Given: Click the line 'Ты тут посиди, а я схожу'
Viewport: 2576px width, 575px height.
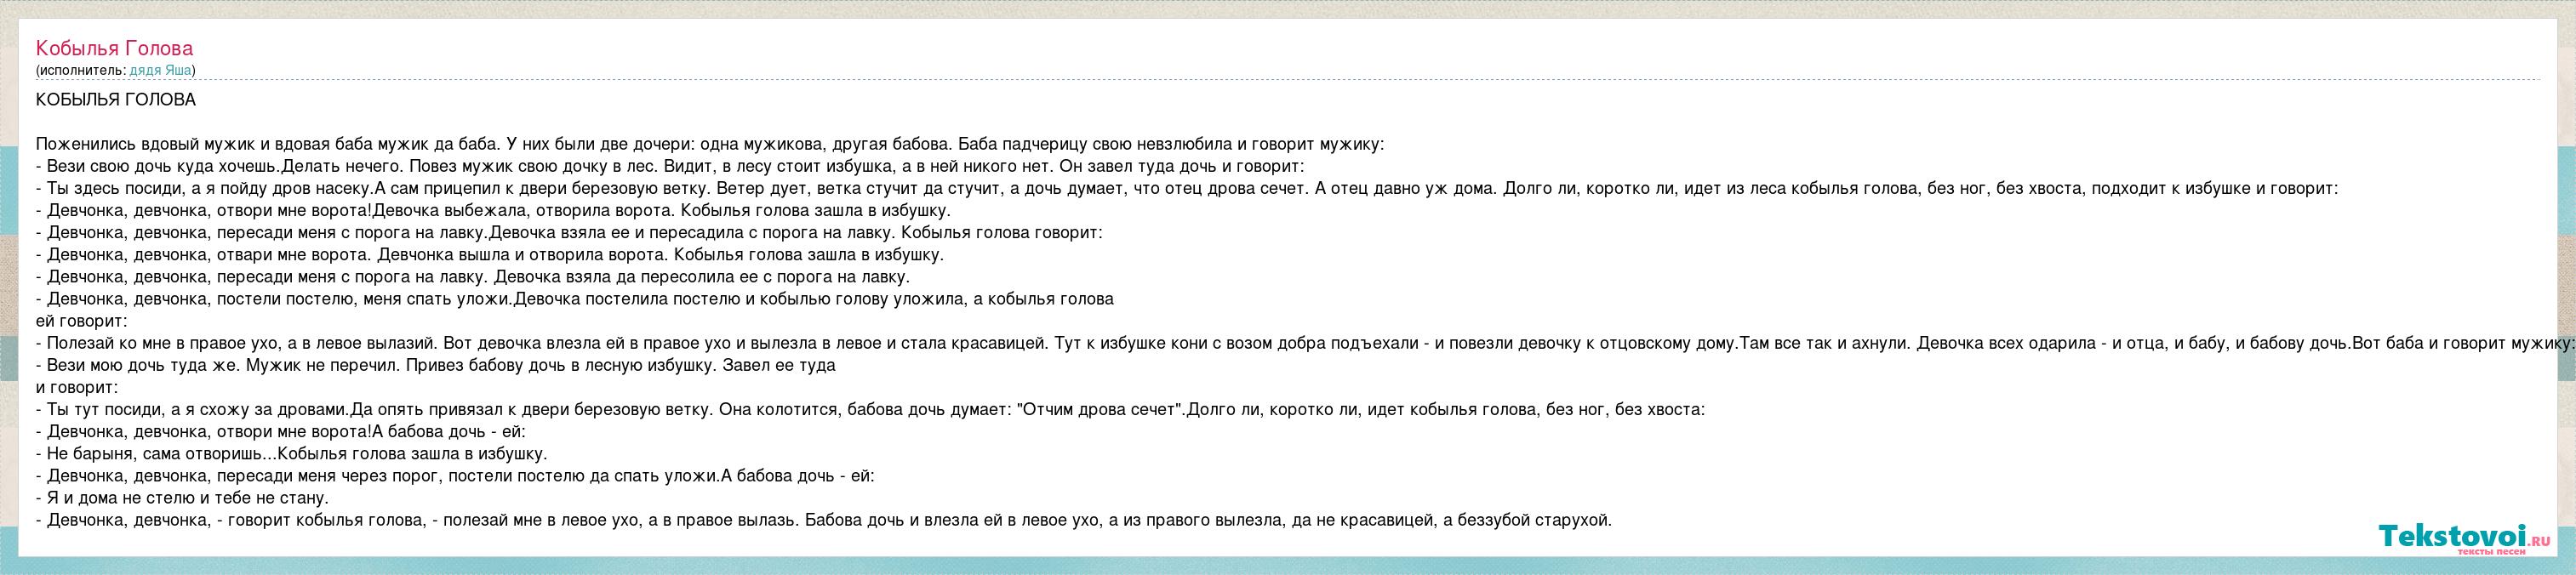Looking at the screenshot, I should click(870, 409).
